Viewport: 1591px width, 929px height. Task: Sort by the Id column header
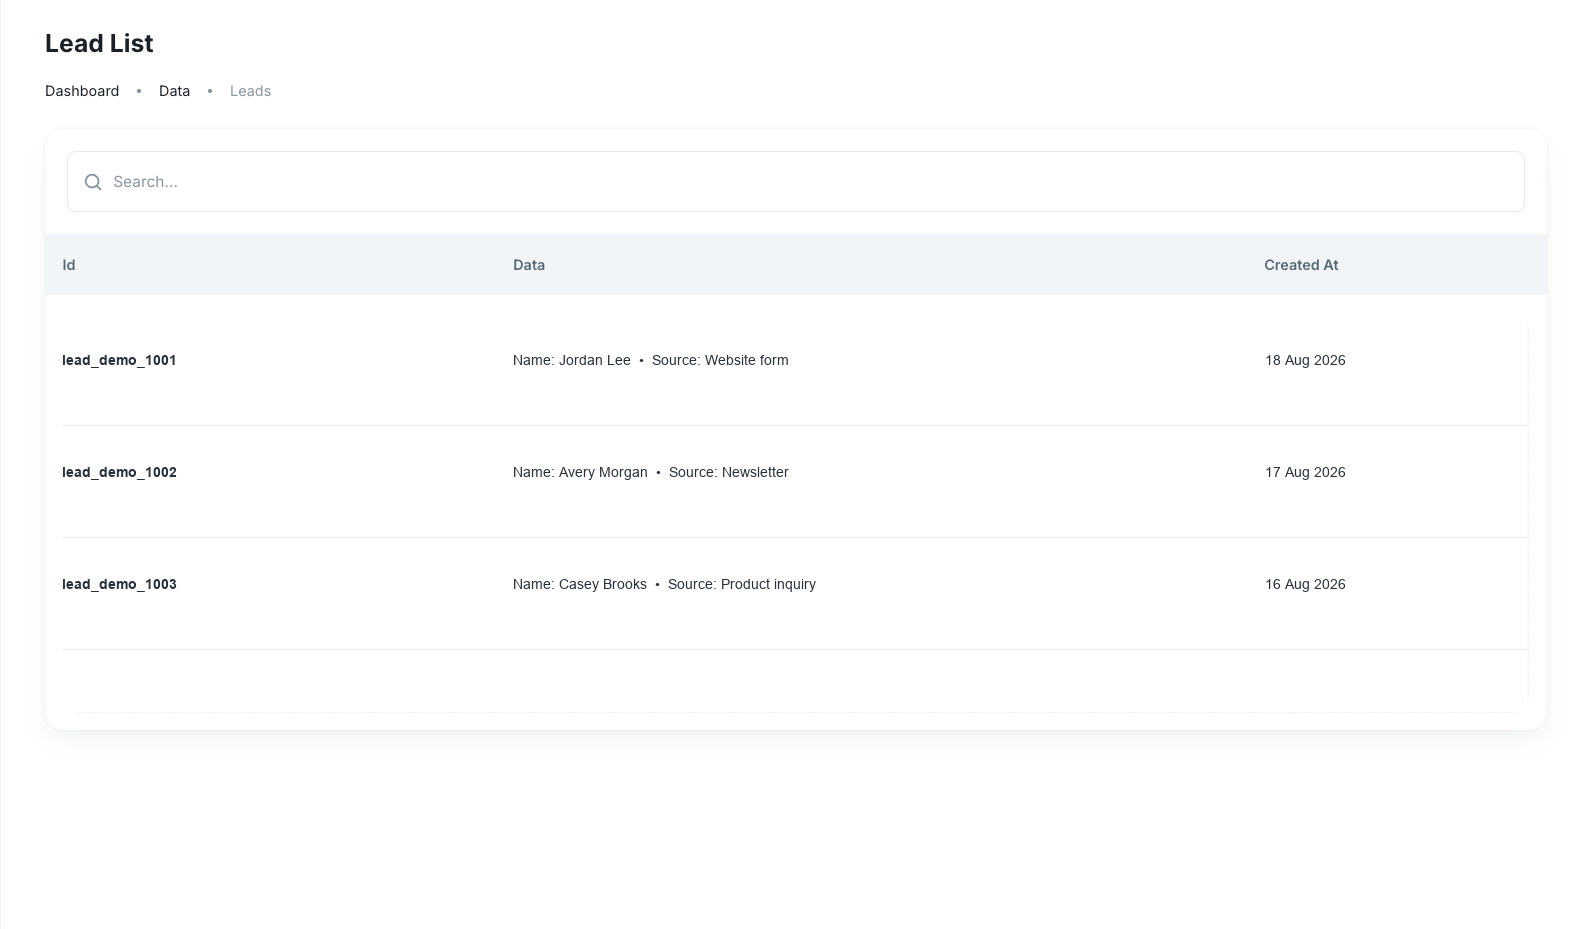69,265
